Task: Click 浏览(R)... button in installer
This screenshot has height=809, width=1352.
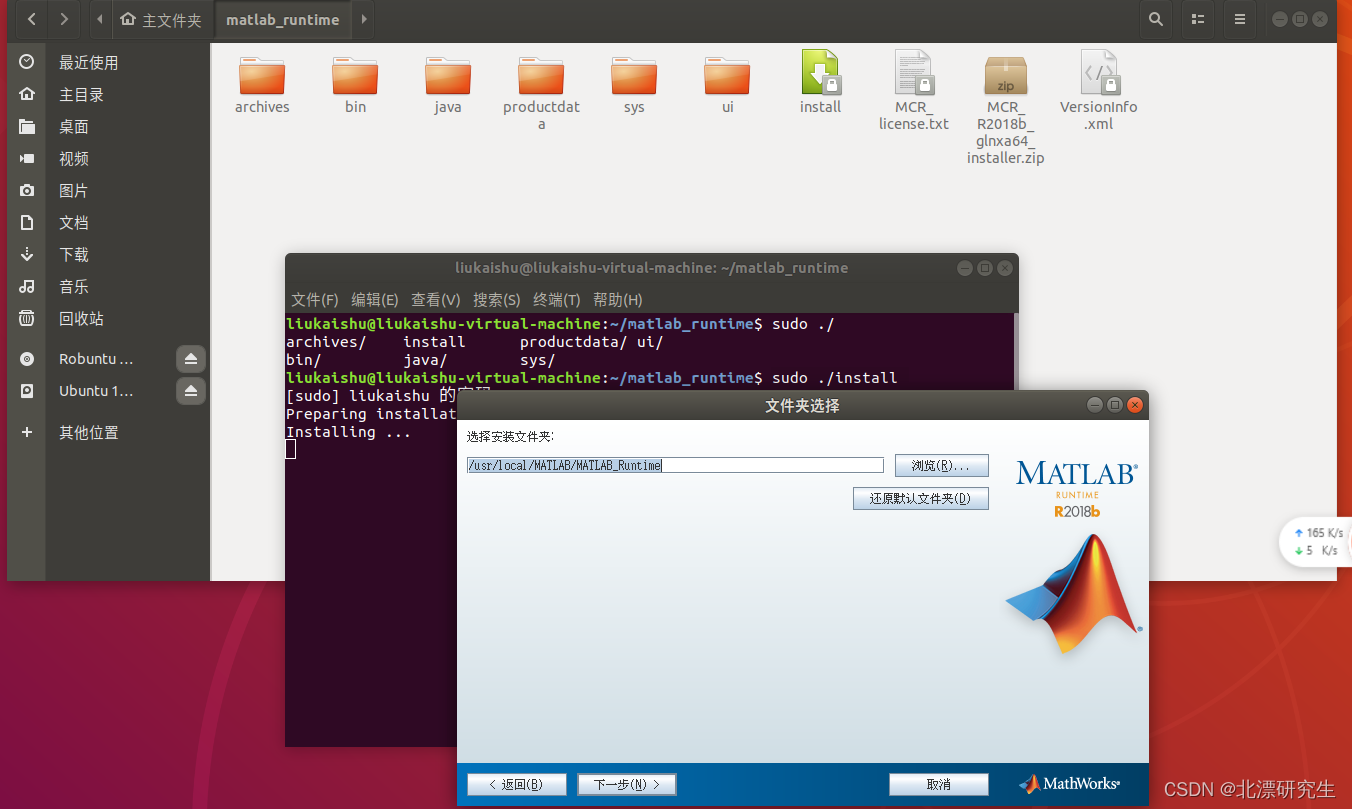Action: coord(941,466)
